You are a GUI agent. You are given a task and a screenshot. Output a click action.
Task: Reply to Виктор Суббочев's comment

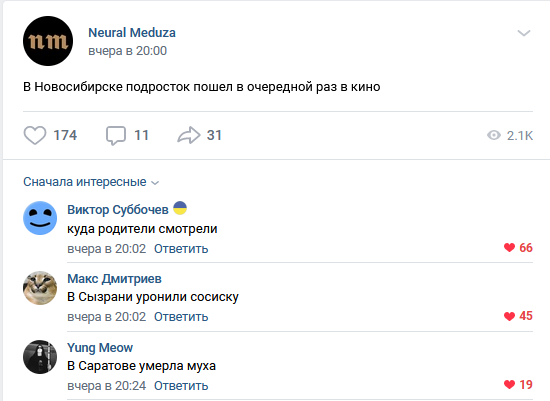(x=181, y=249)
